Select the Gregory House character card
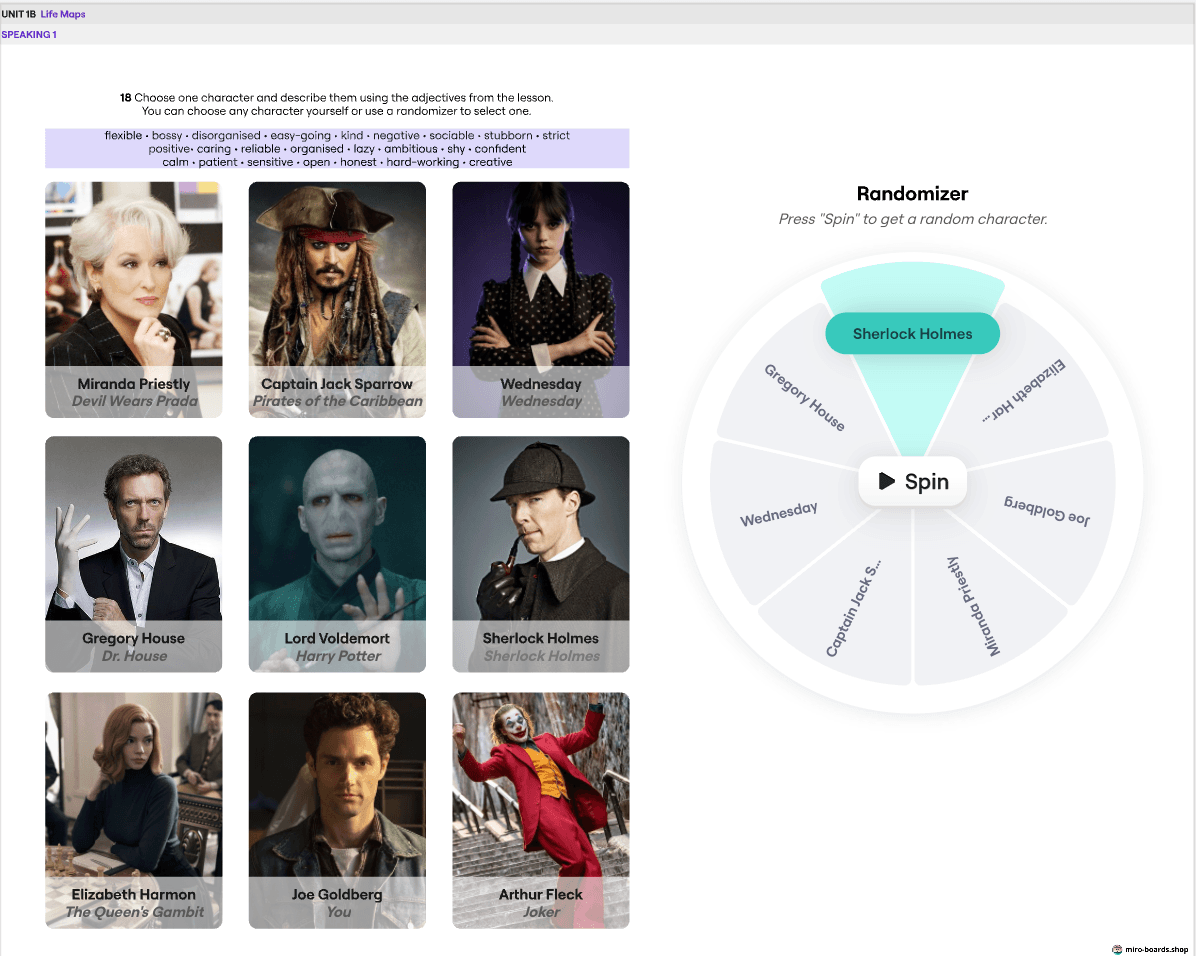 coord(133,554)
